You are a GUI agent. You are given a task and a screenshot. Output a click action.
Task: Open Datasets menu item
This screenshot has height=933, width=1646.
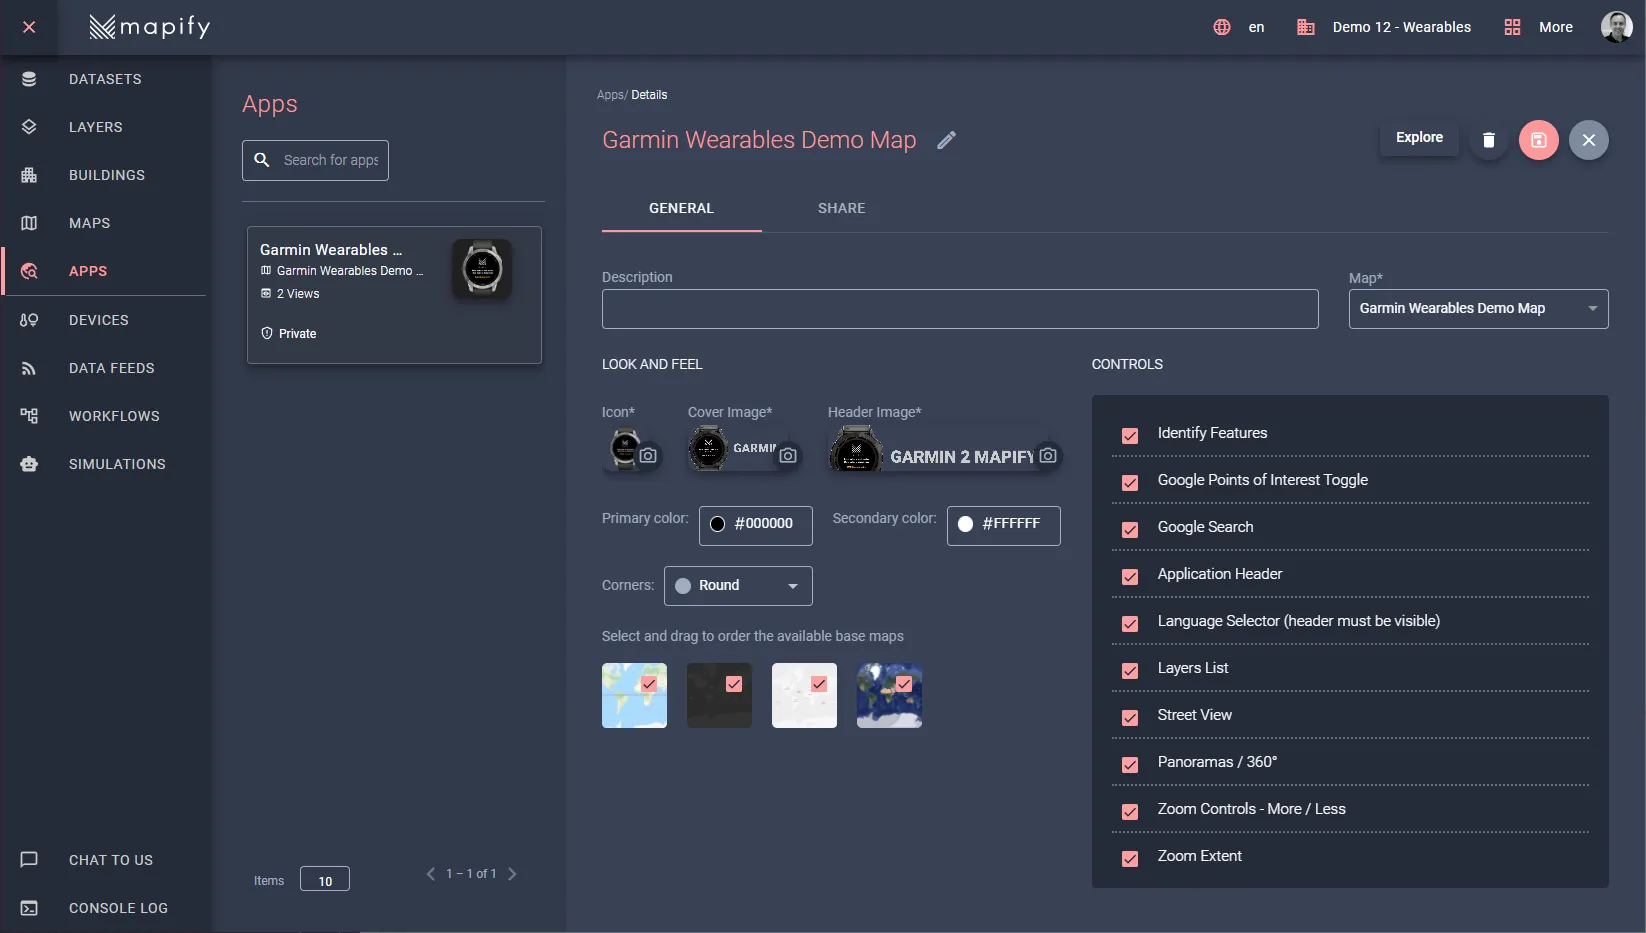(105, 79)
